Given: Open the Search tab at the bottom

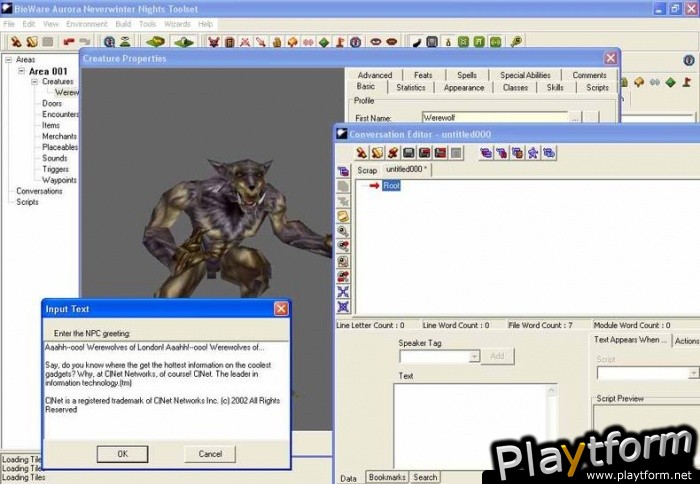Looking at the screenshot, I should click(x=425, y=477).
